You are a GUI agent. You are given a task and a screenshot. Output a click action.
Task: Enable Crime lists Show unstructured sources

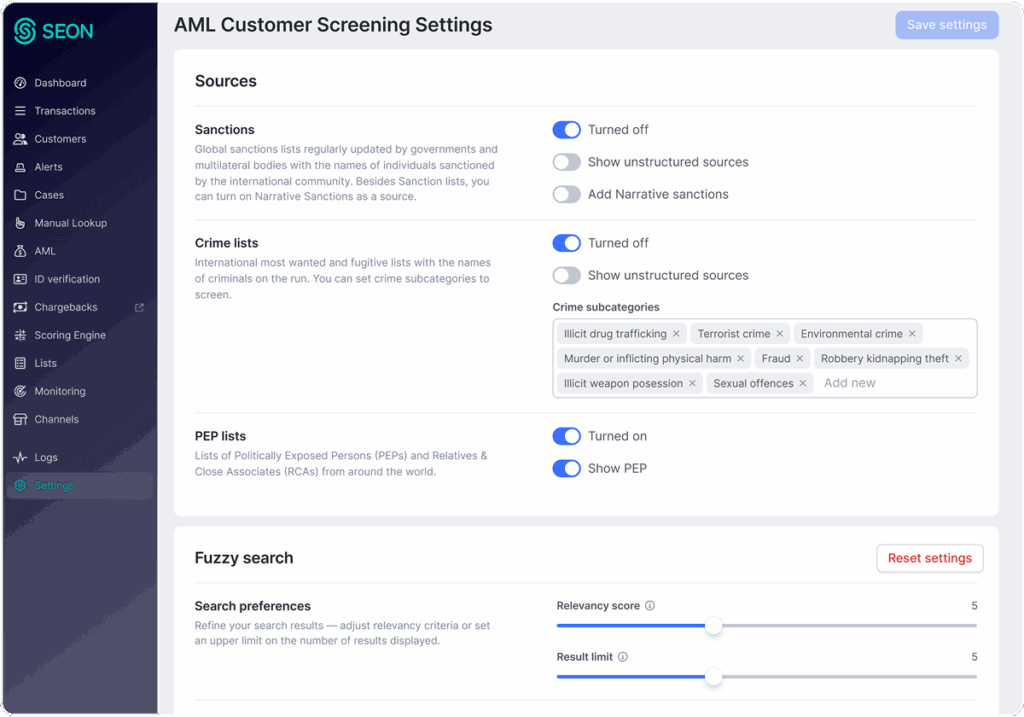pyautogui.click(x=567, y=276)
